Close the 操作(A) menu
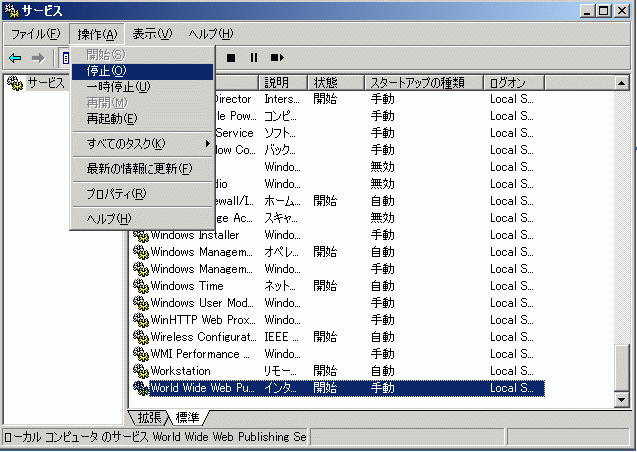 [97, 35]
